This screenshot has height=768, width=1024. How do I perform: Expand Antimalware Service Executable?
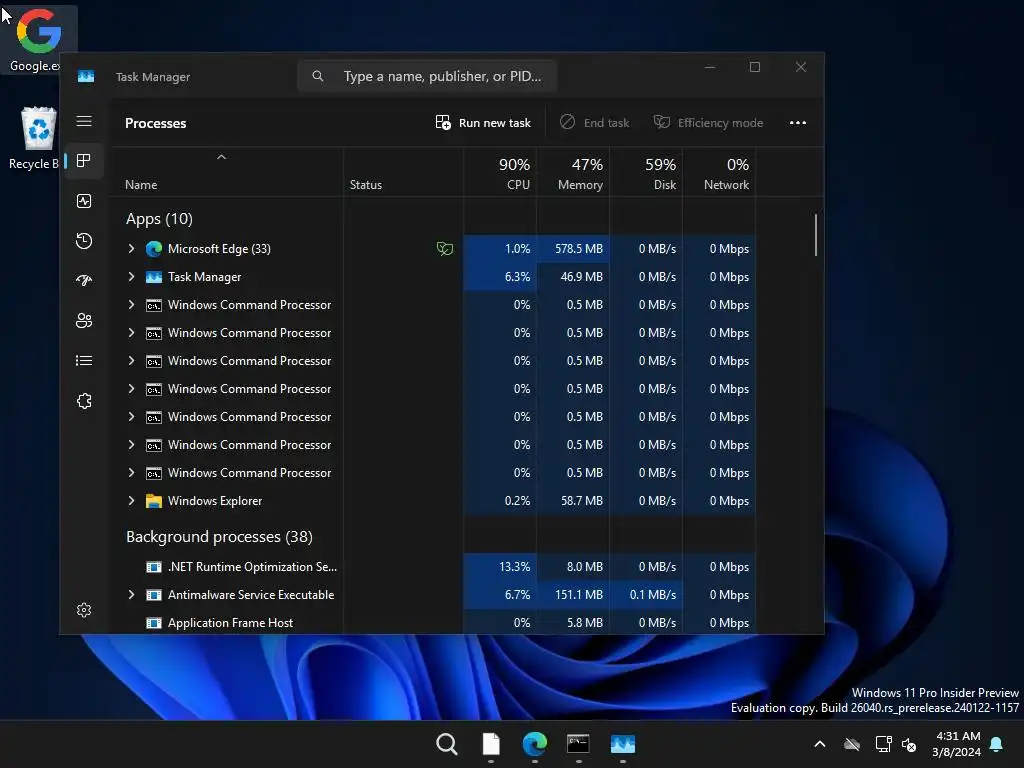(x=131, y=595)
